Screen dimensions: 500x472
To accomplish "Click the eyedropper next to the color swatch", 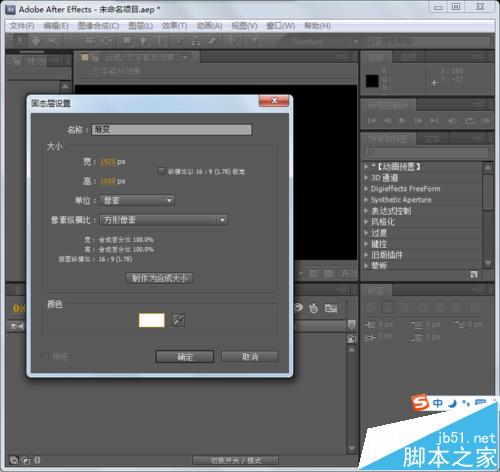I will [x=178, y=320].
